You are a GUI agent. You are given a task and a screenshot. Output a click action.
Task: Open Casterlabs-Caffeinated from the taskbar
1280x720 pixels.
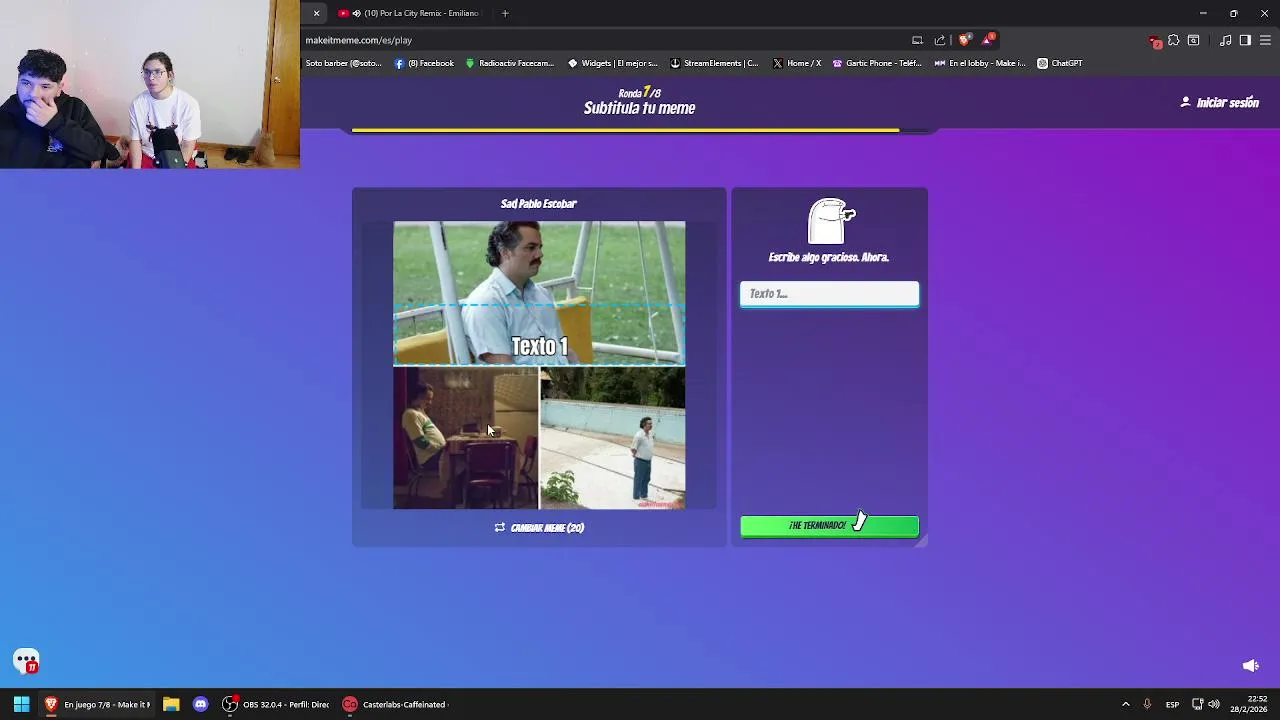pyautogui.click(x=395, y=704)
